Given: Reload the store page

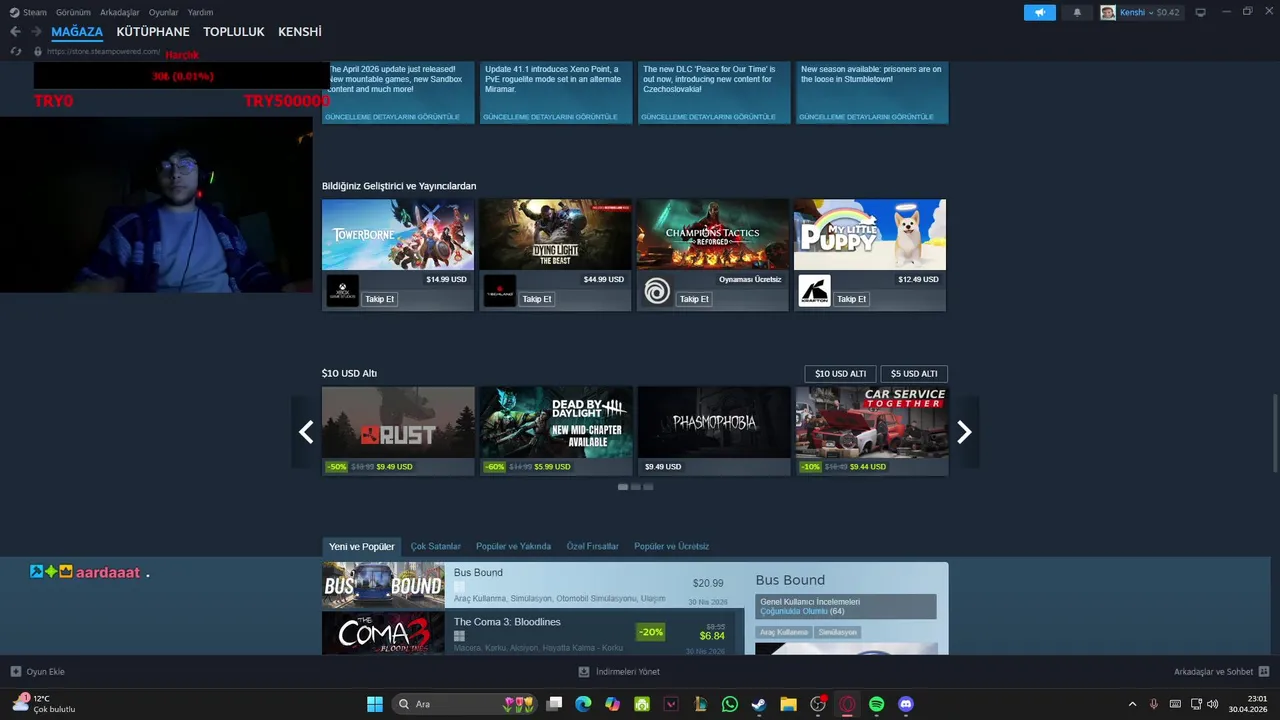Looking at the screenshot, I should tap(16, 51).
